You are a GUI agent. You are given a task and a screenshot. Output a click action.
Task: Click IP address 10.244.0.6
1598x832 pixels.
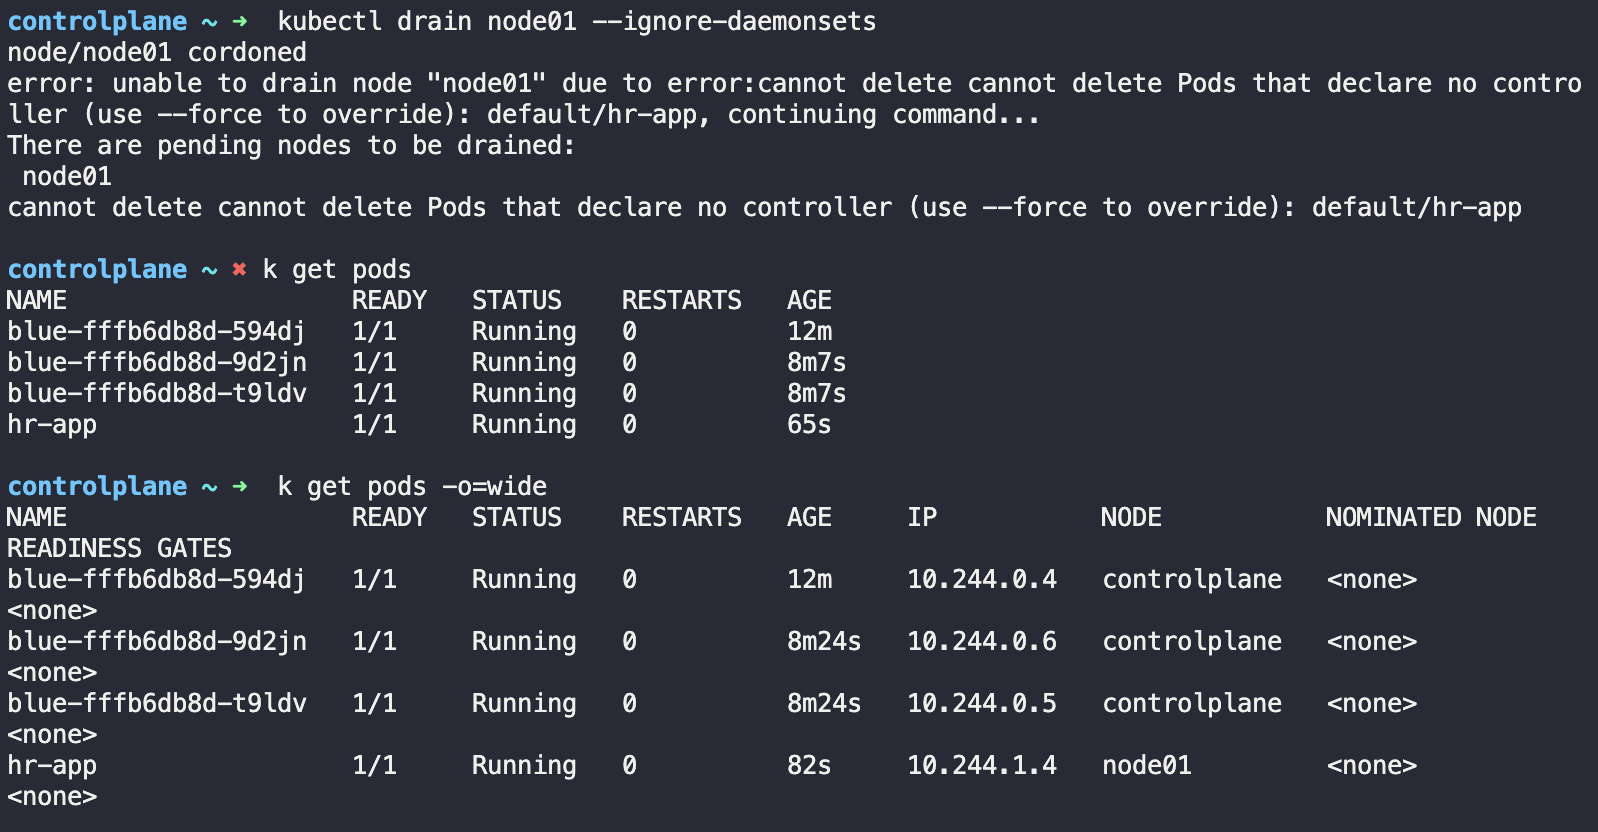pyautogui.click(x=982, y=641)
